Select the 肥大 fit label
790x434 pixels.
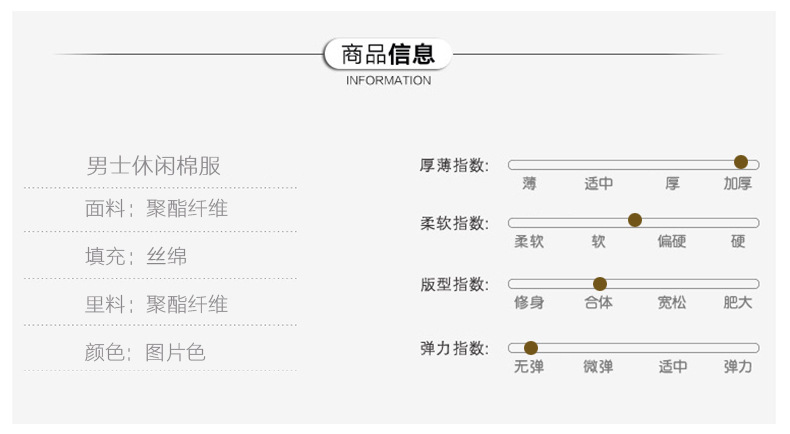point(738,302)
